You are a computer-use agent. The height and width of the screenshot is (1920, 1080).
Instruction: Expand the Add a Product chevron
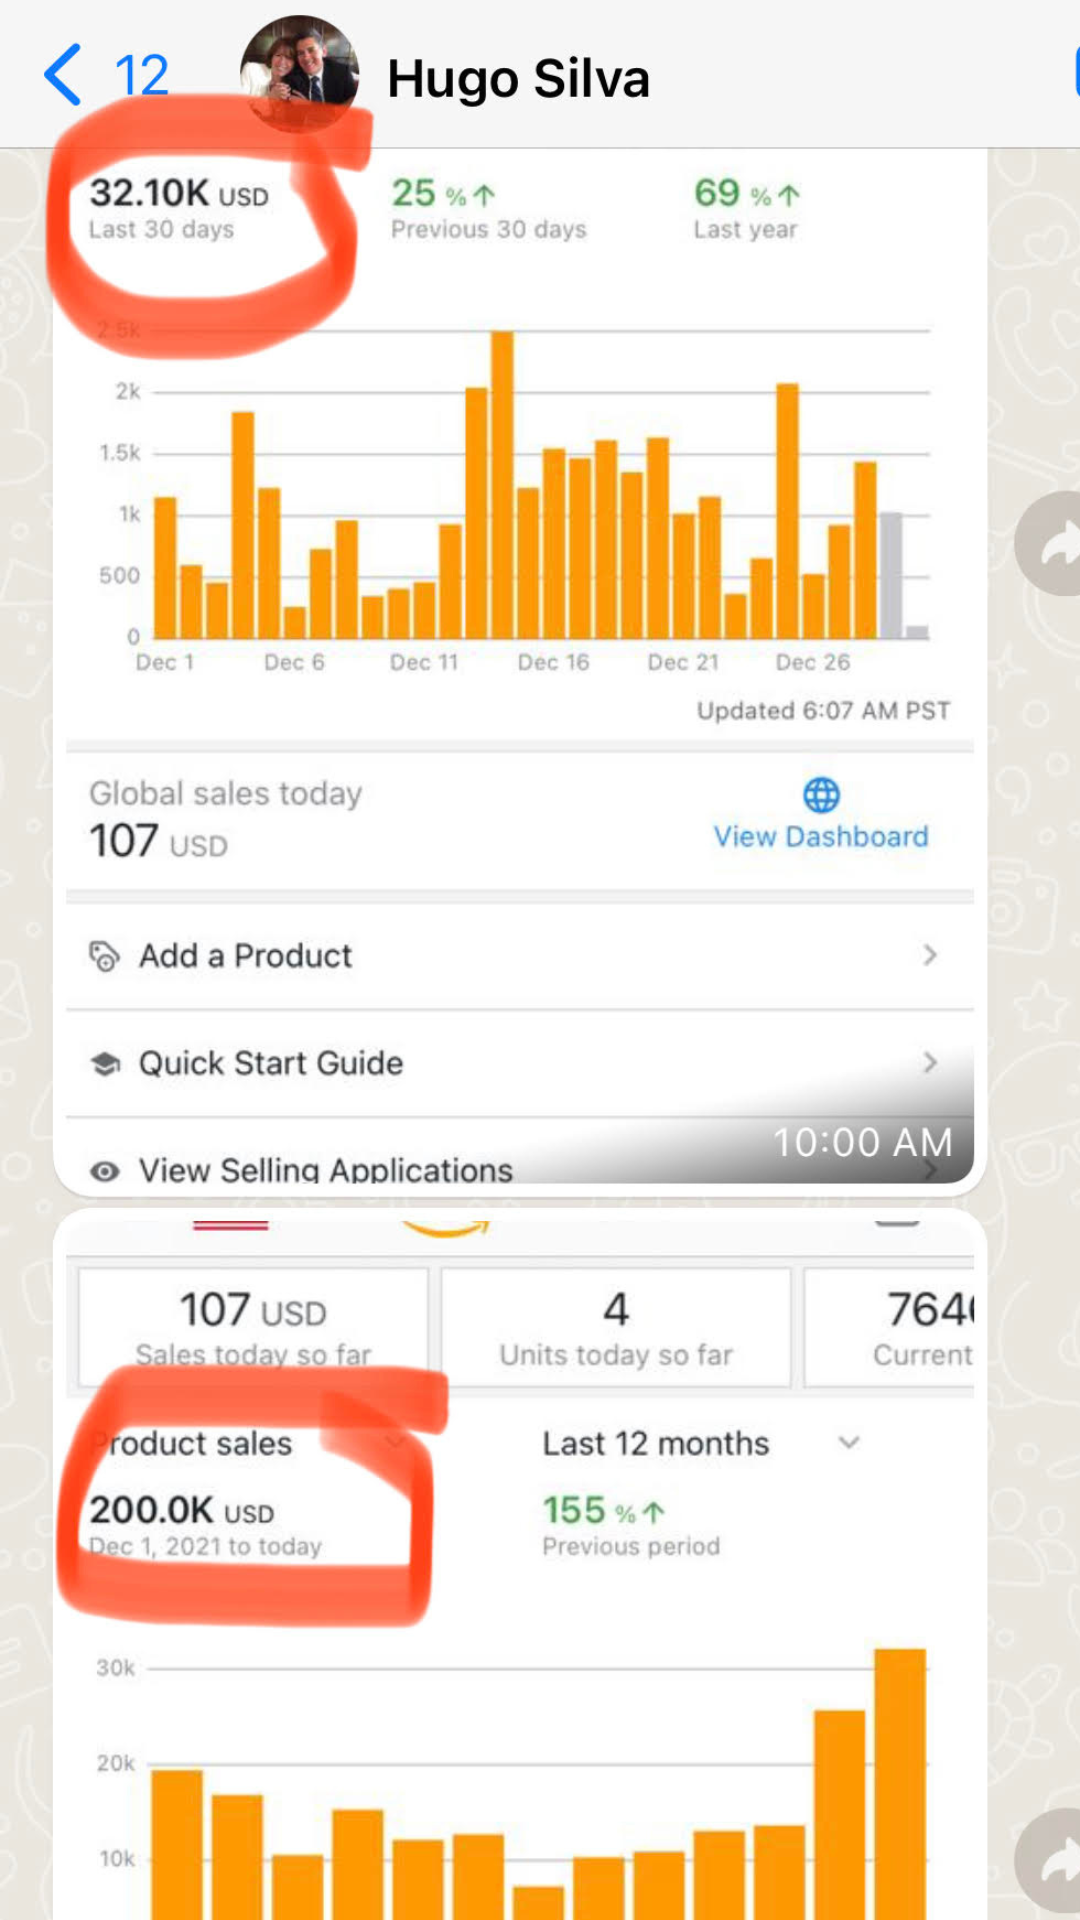[x=930, y=955]
